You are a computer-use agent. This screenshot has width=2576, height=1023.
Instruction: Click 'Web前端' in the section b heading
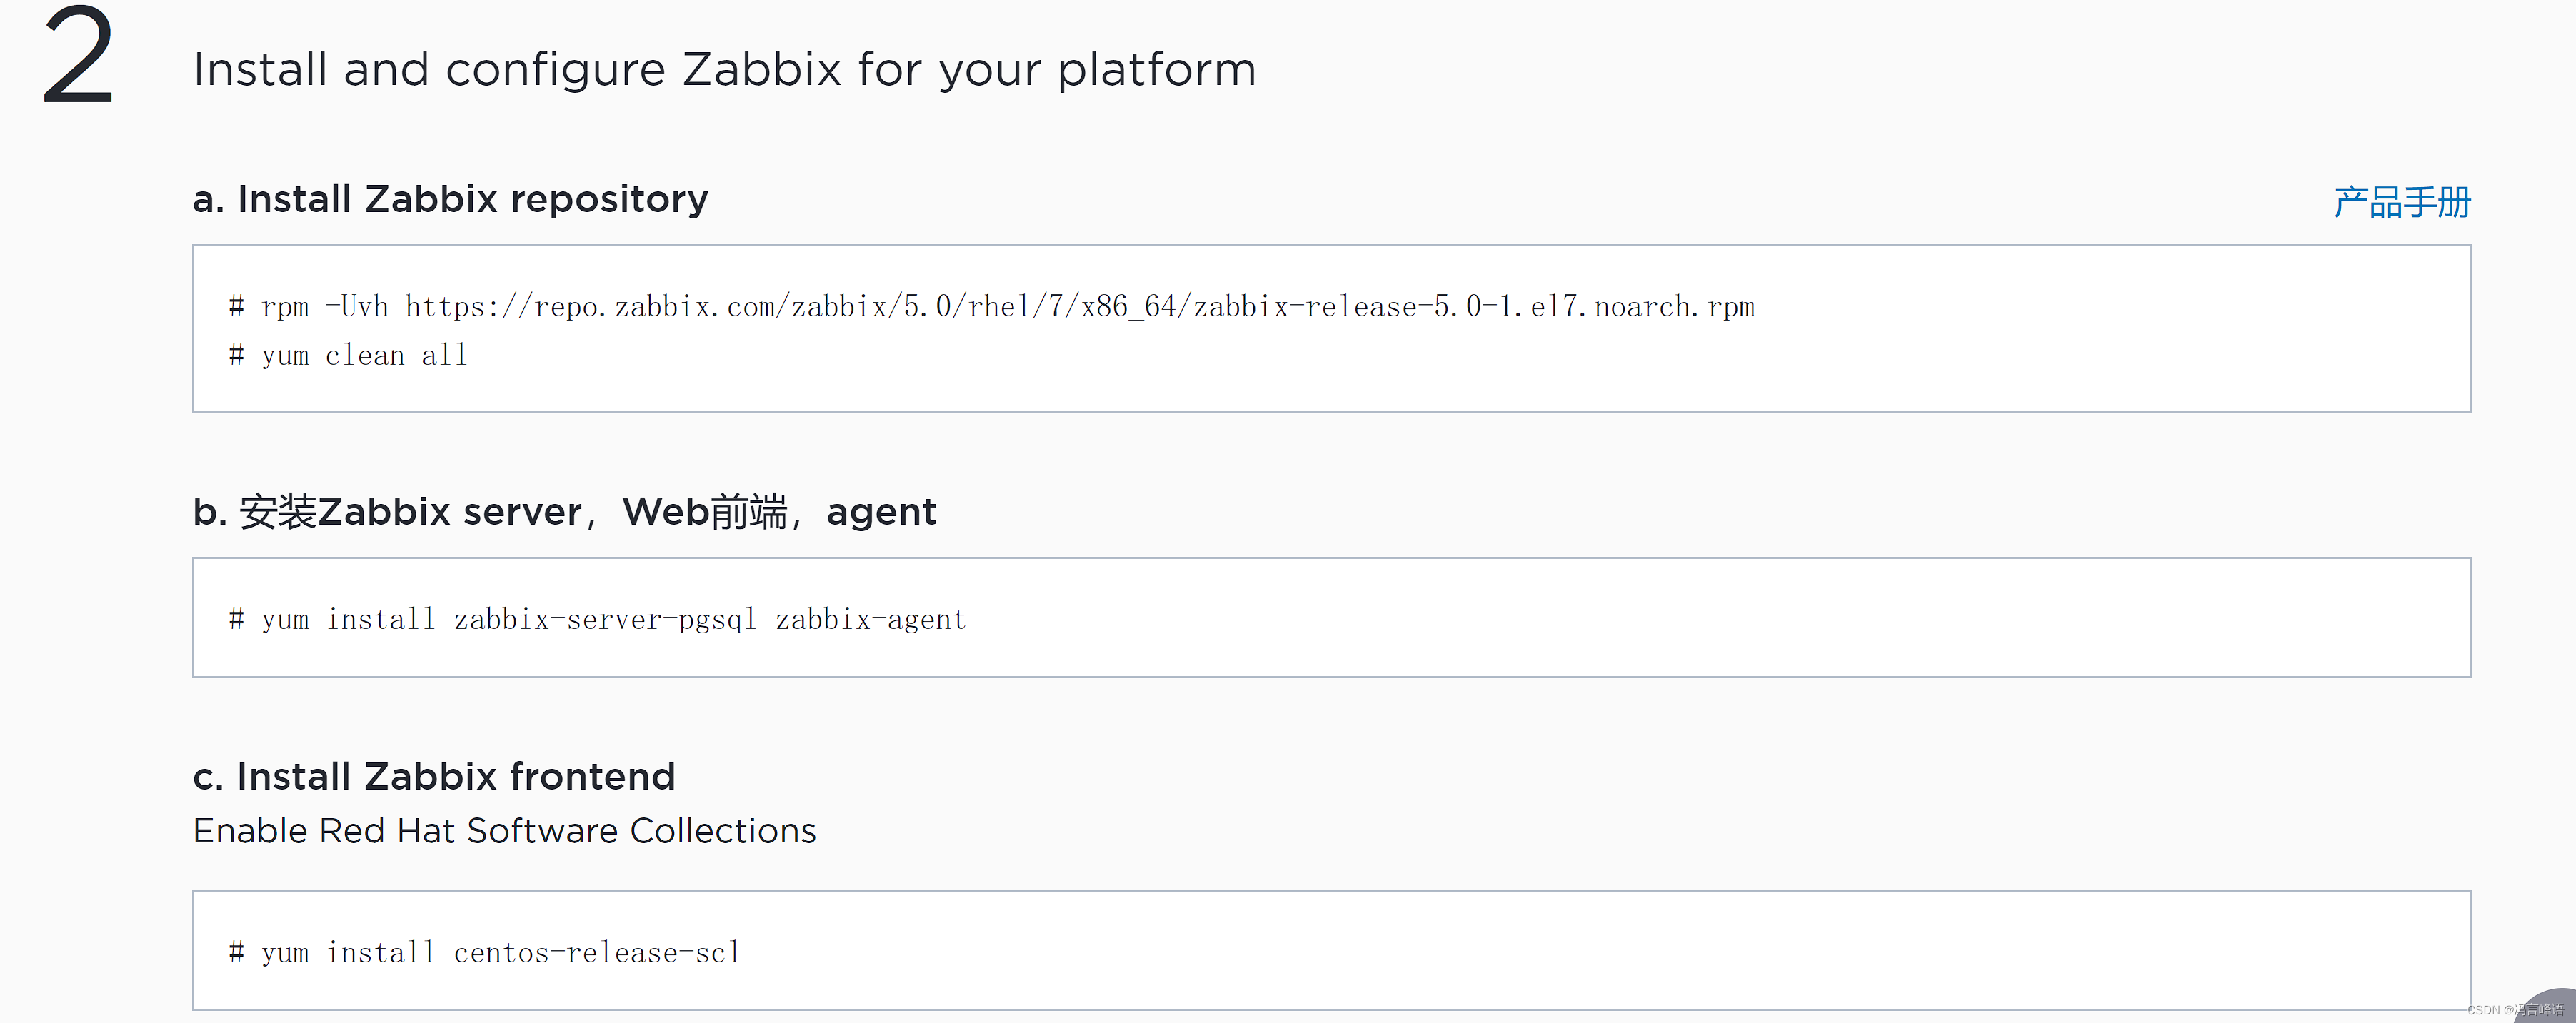(x=704, y=512)
